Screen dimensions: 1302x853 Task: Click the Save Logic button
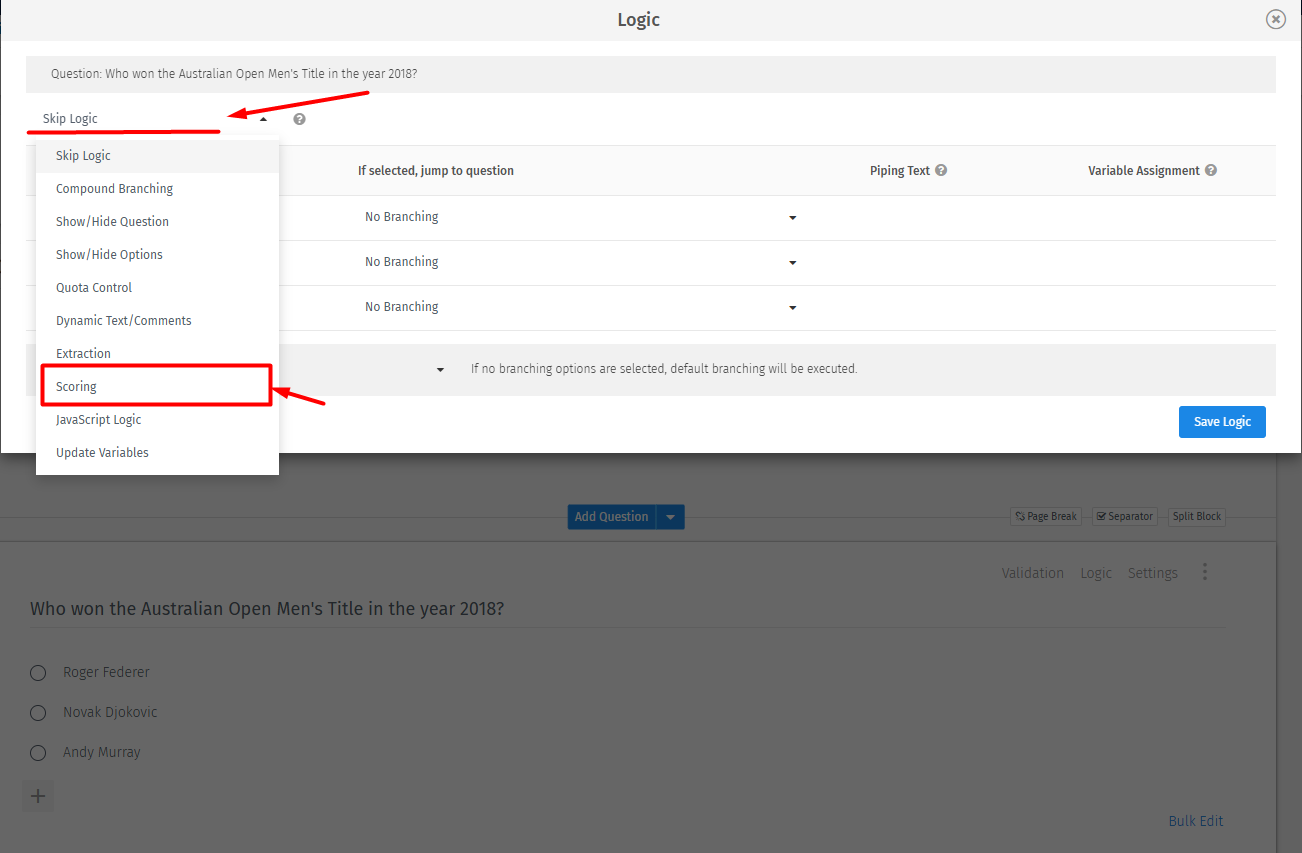(1221, 421)
